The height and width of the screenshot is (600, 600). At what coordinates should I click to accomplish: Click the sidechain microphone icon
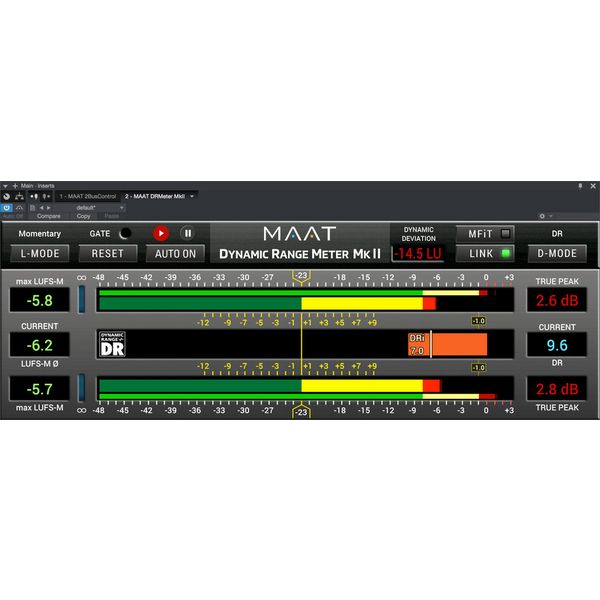click(x=46, y=196)
